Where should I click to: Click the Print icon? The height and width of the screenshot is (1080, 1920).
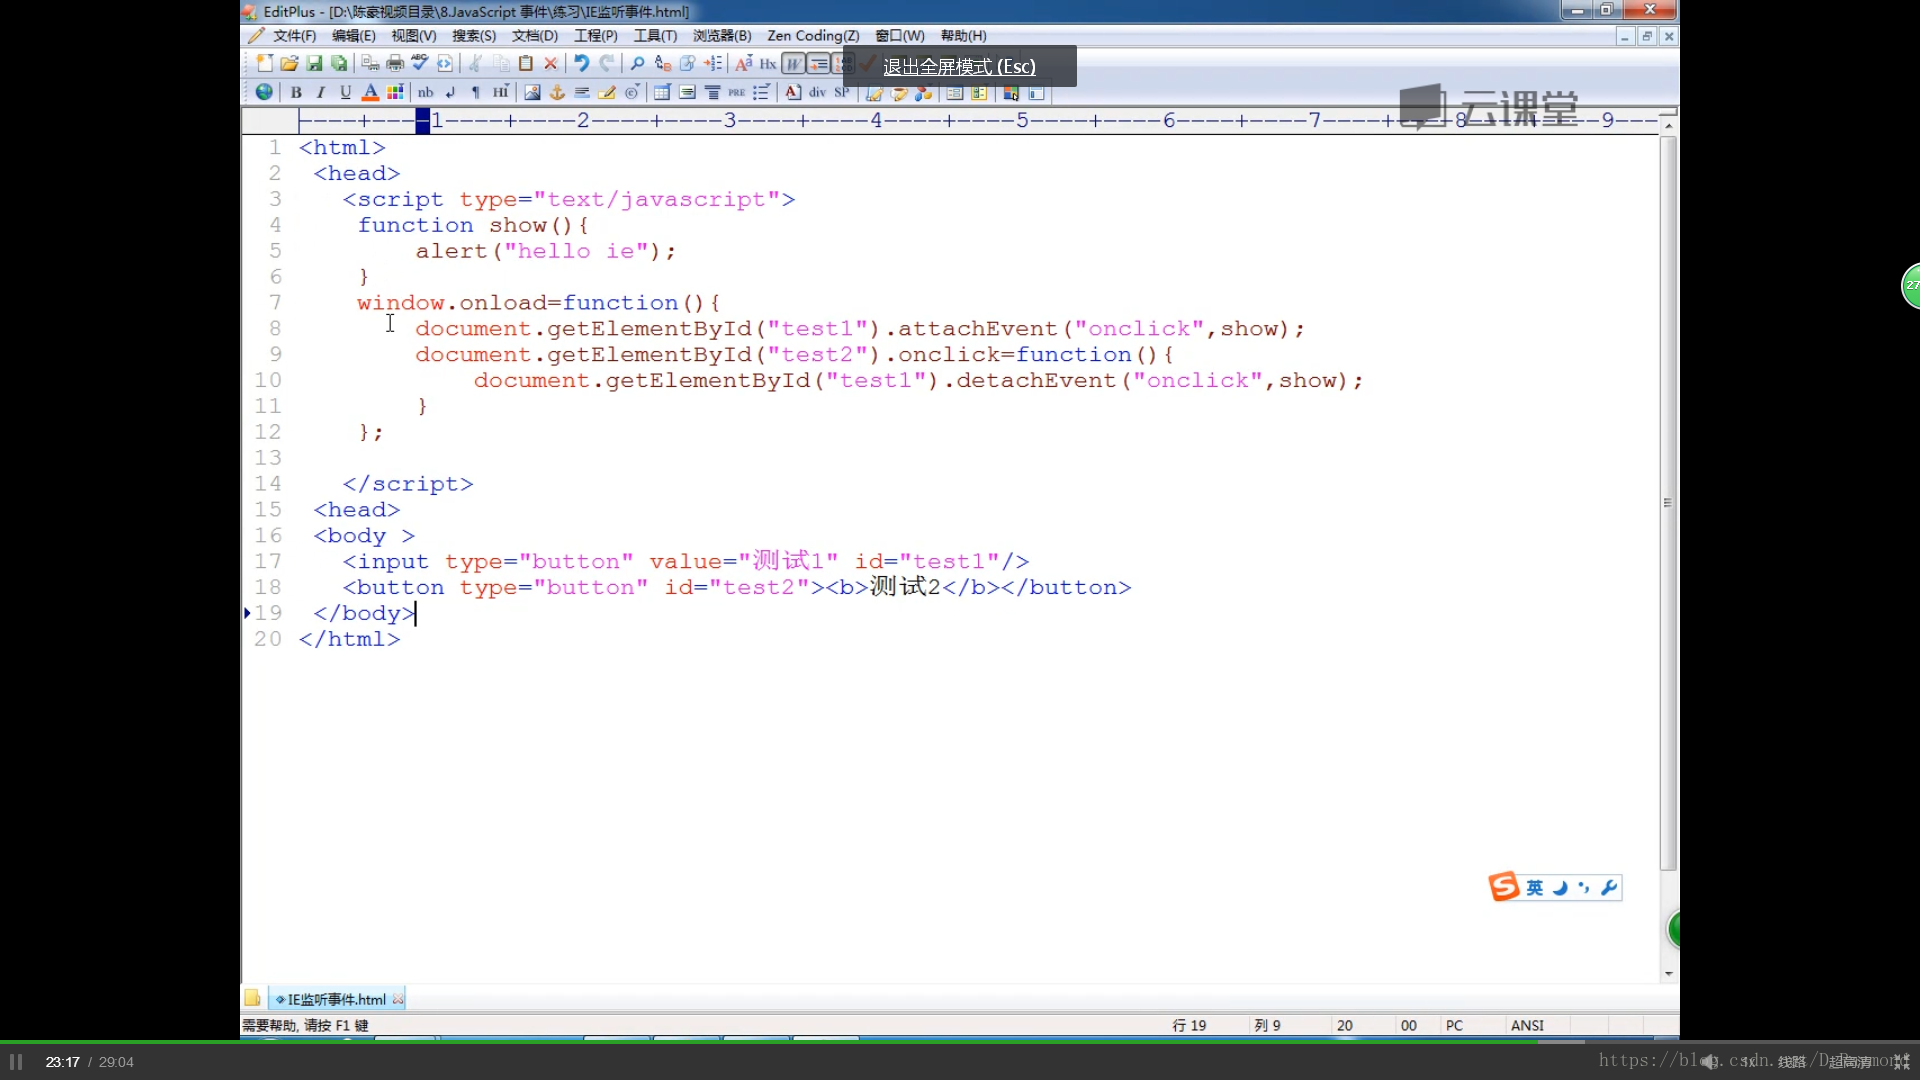coord(395,64)
